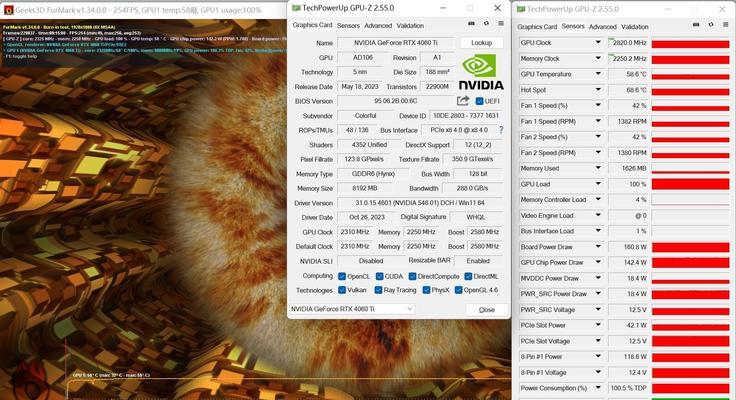Viewport: 736px width, 400px height.
Task: Toggle the CUDA checkbox
Action: [379, 277]
